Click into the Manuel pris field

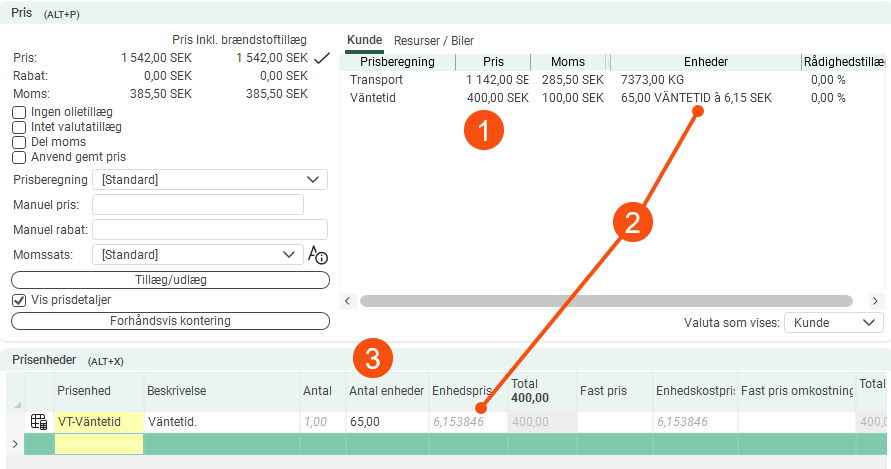tap(197, 205)
